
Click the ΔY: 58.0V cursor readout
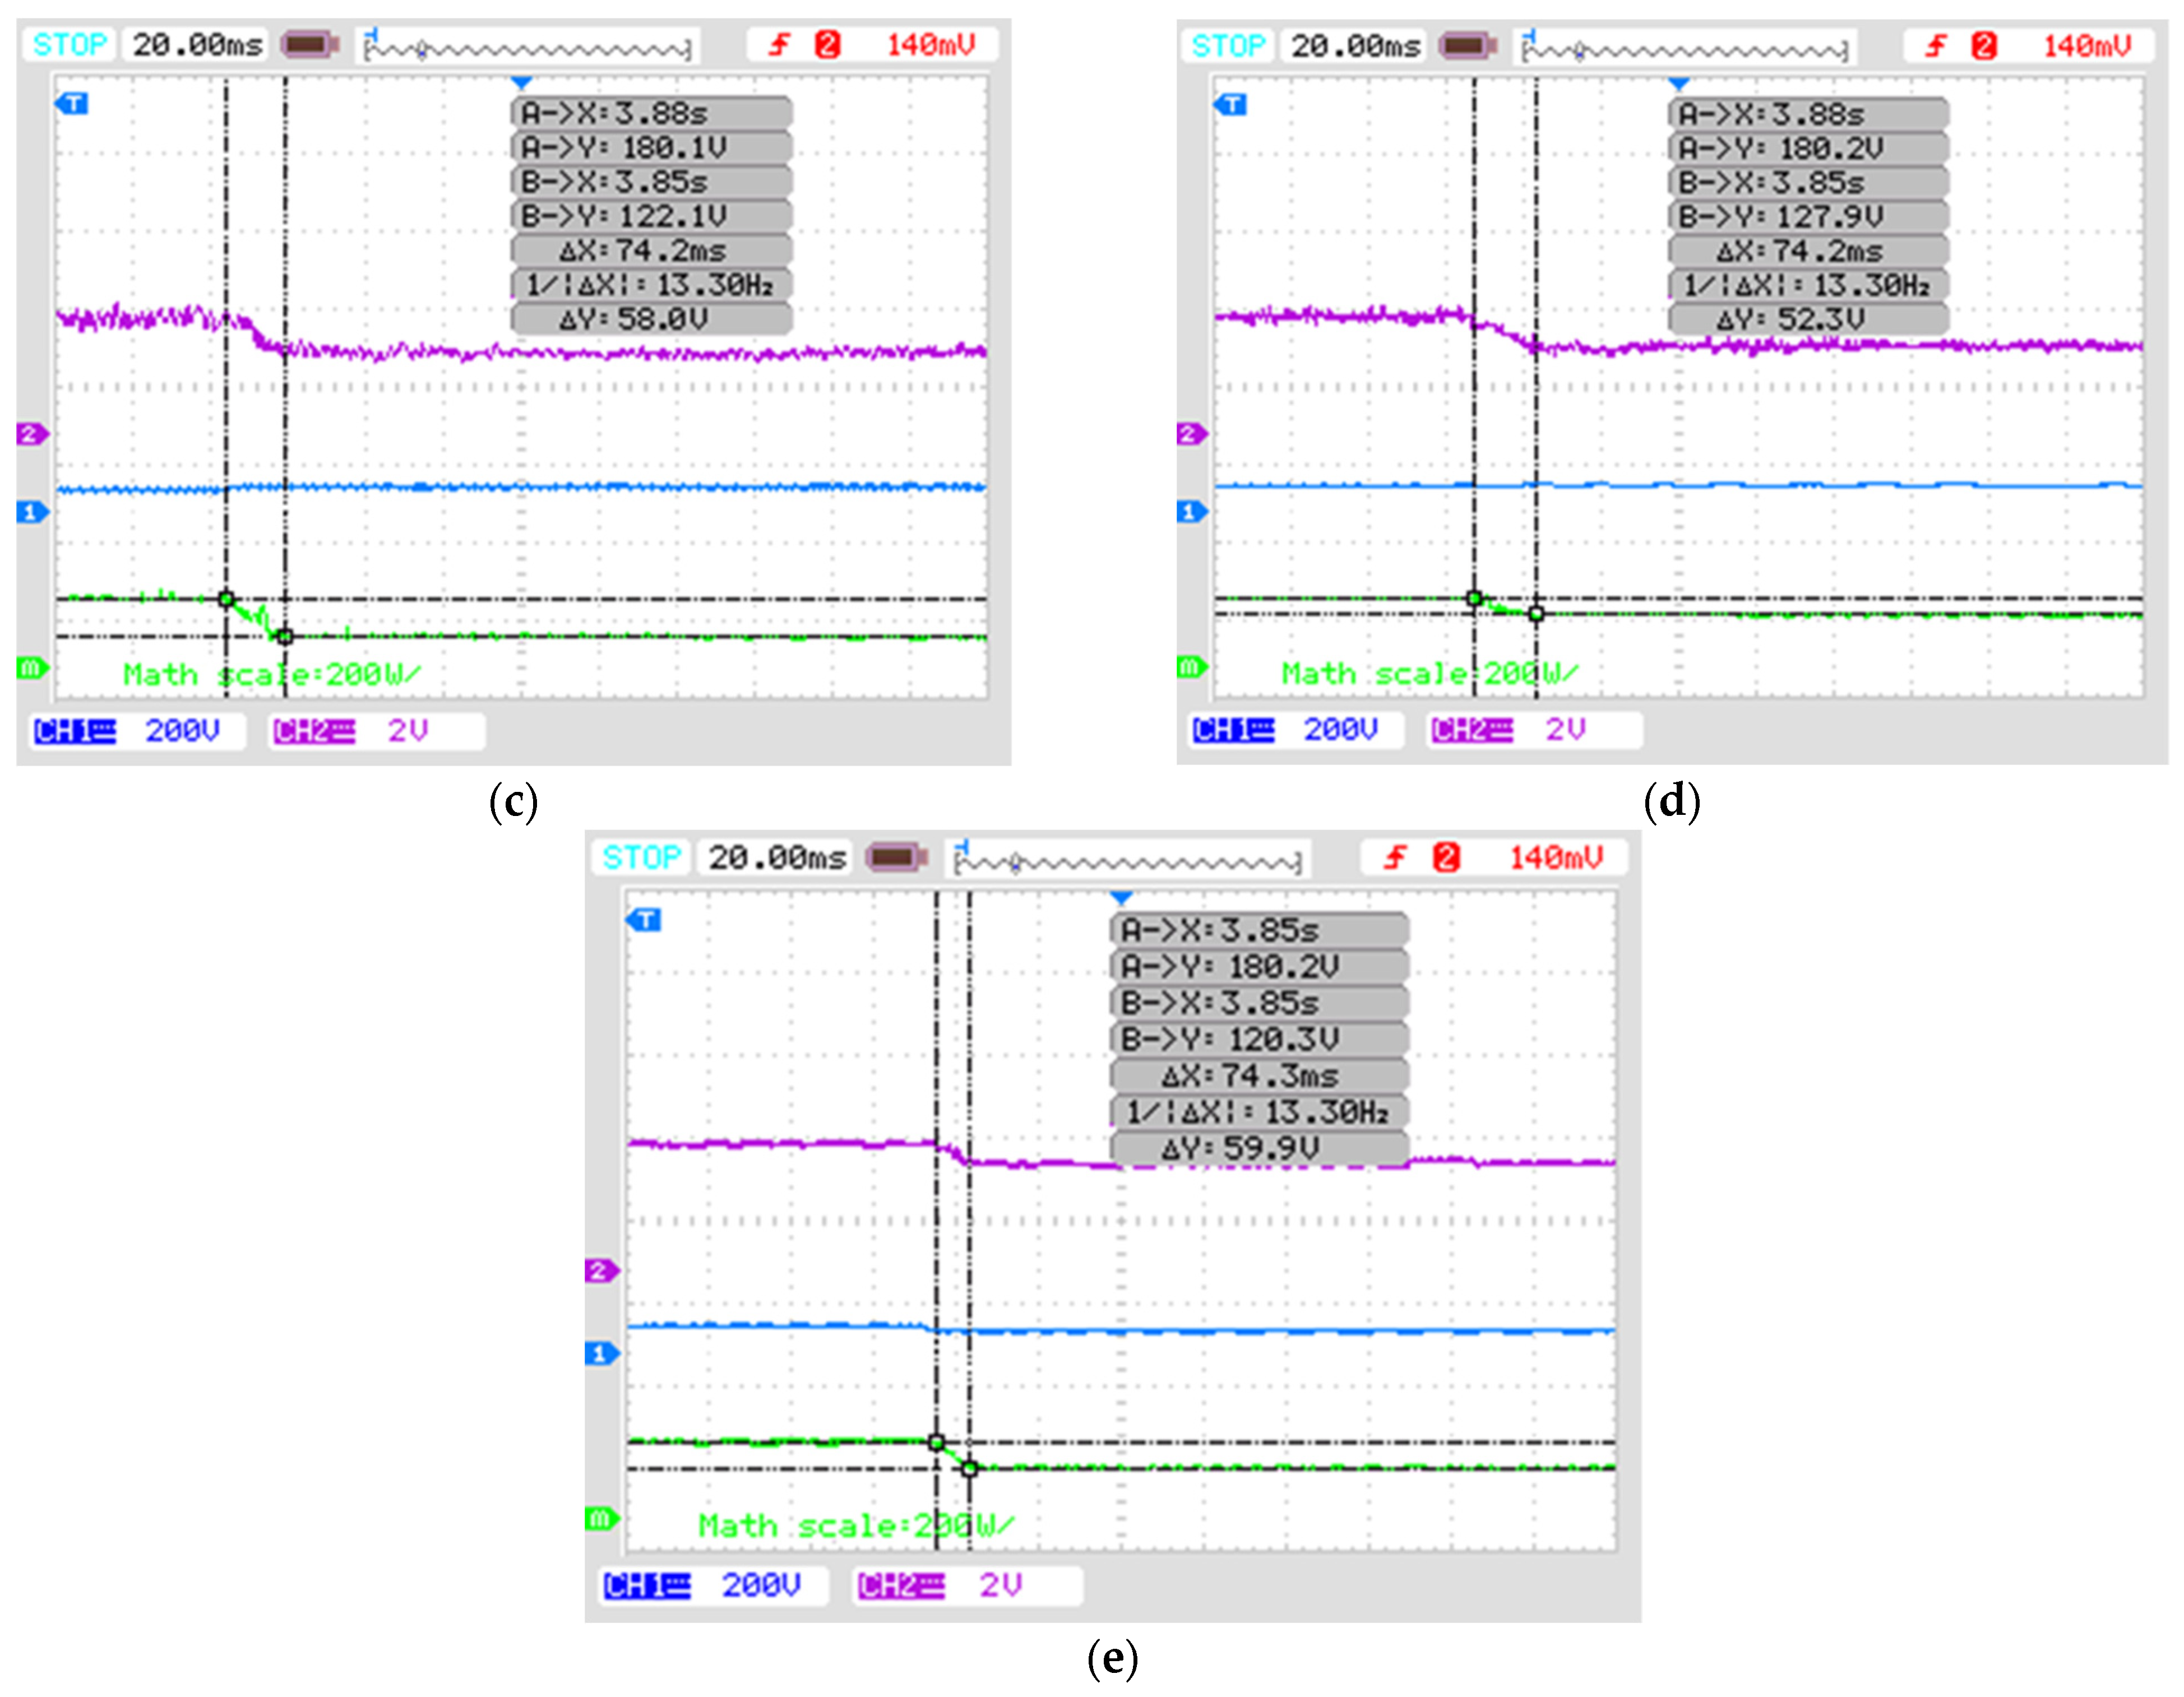(651, 319)
